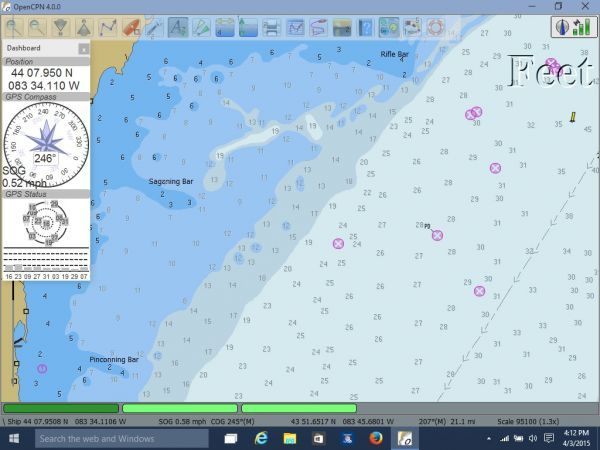Open Firefox from the taskbar

coord(376,438)
